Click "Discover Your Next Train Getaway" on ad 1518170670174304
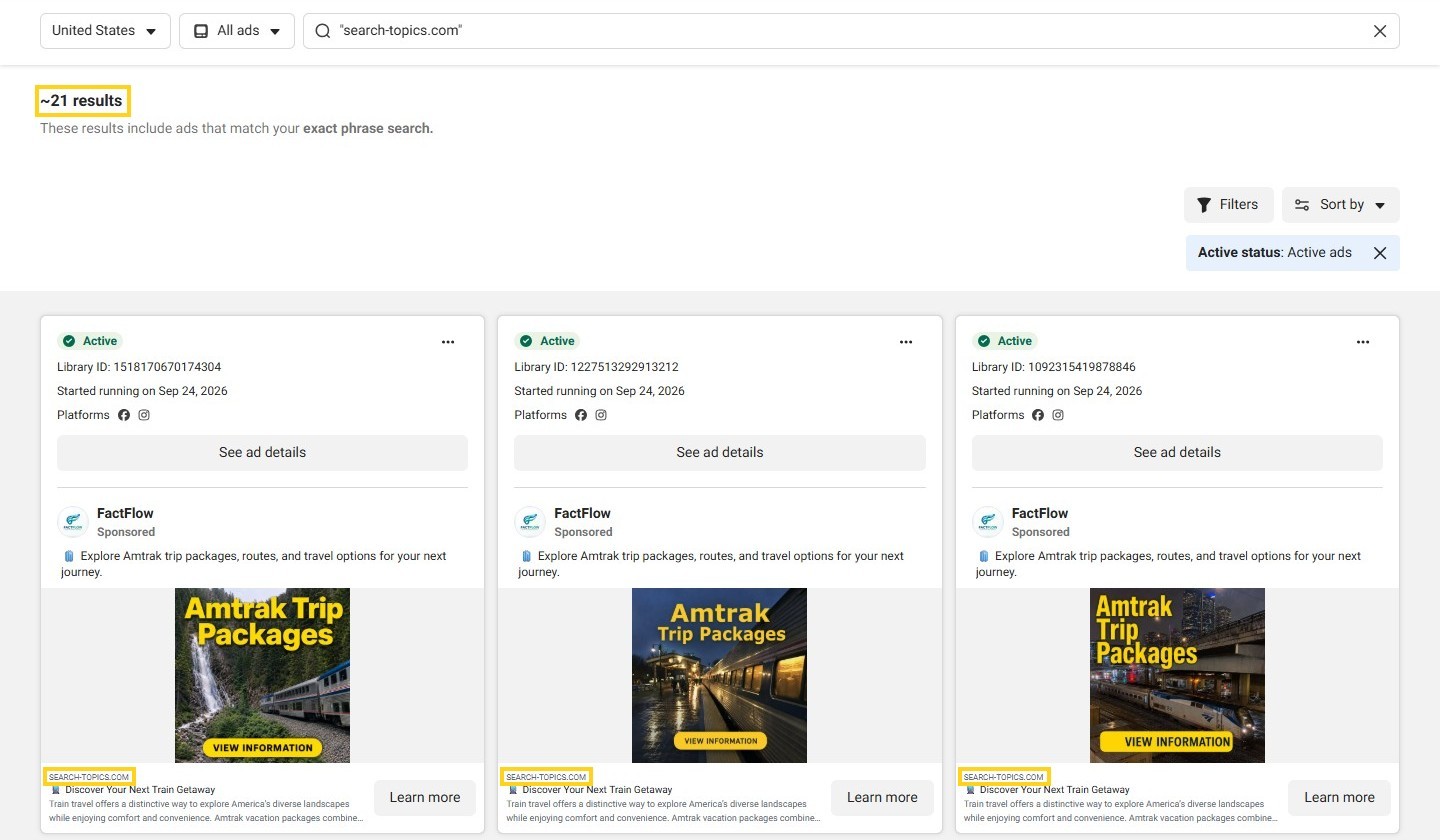The width and height of the screenshot is (1440, 840). (140, 790)
